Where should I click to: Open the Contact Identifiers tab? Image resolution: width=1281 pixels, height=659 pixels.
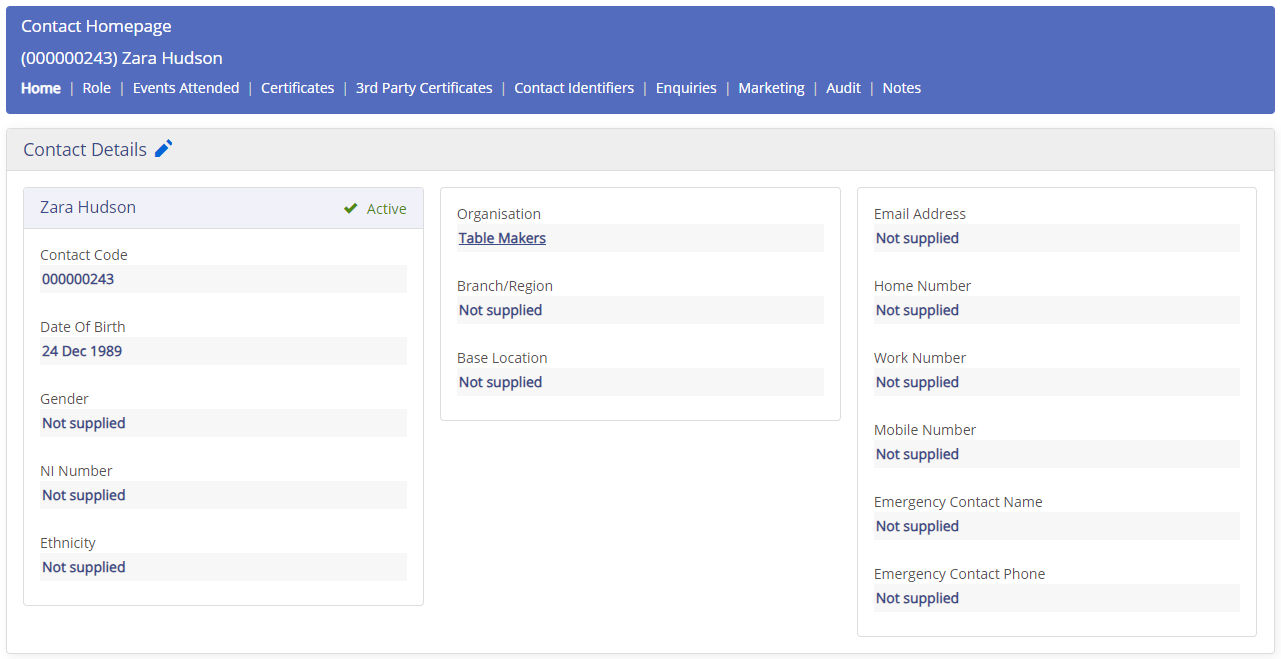click(x=574, y=88)
